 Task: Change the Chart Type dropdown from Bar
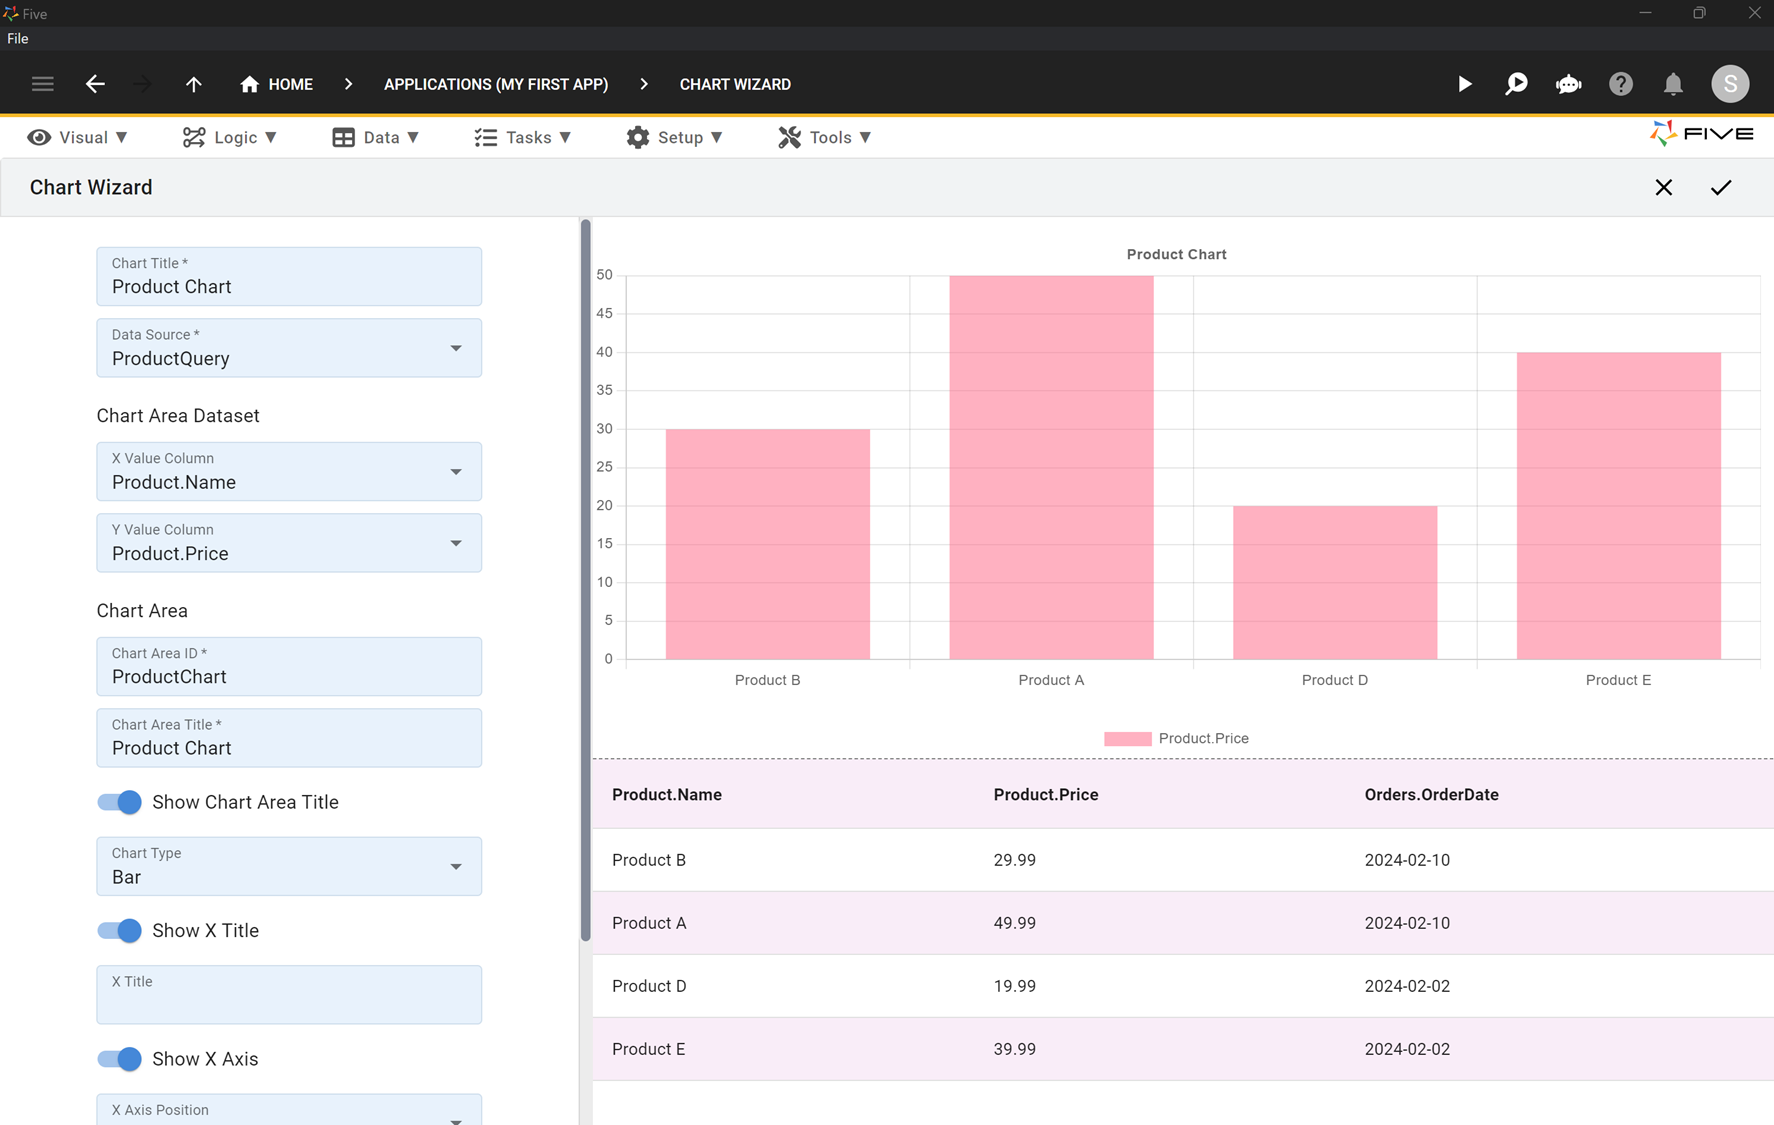[456, 866]
